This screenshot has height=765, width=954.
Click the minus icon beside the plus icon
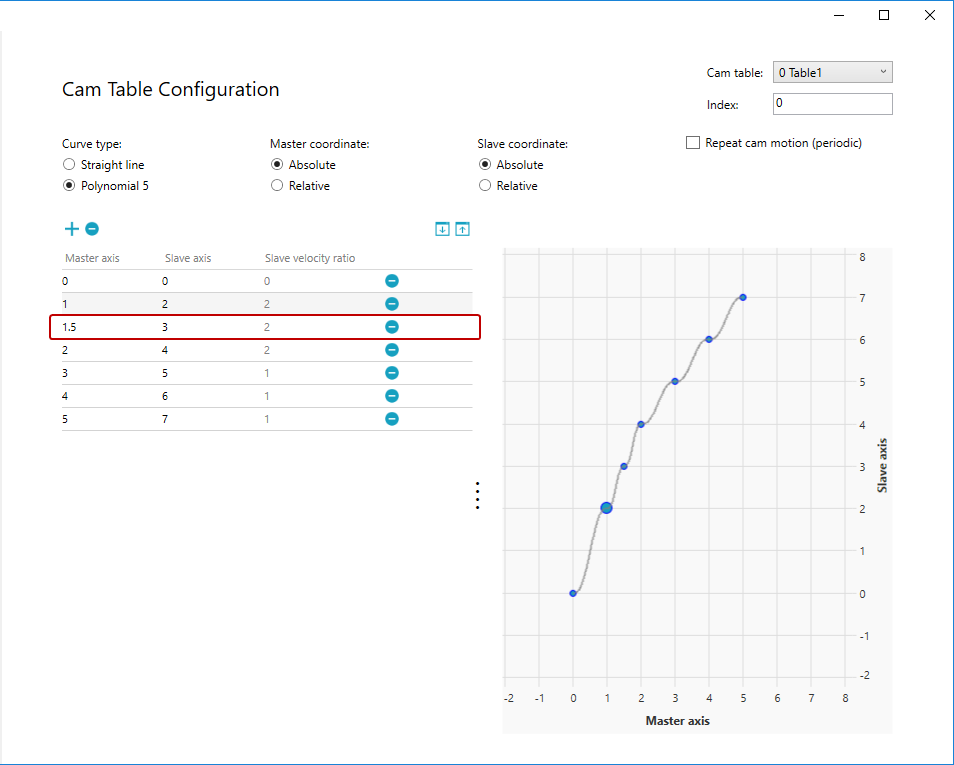pyautogui.click(x=92, y=229)
